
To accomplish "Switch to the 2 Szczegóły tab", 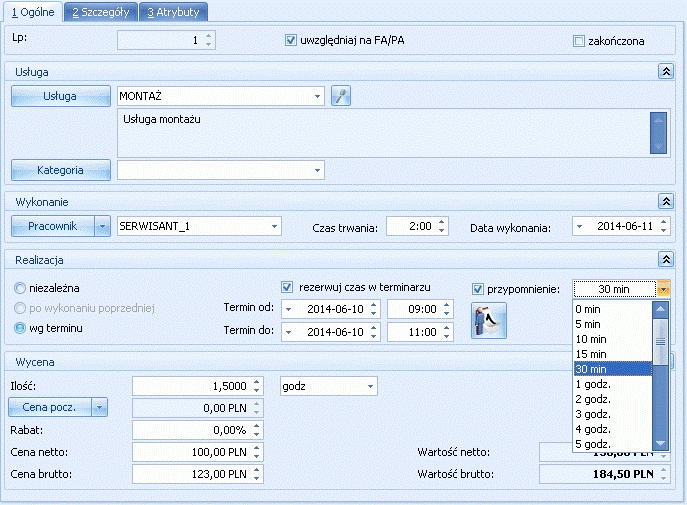I will click(101, 12).
